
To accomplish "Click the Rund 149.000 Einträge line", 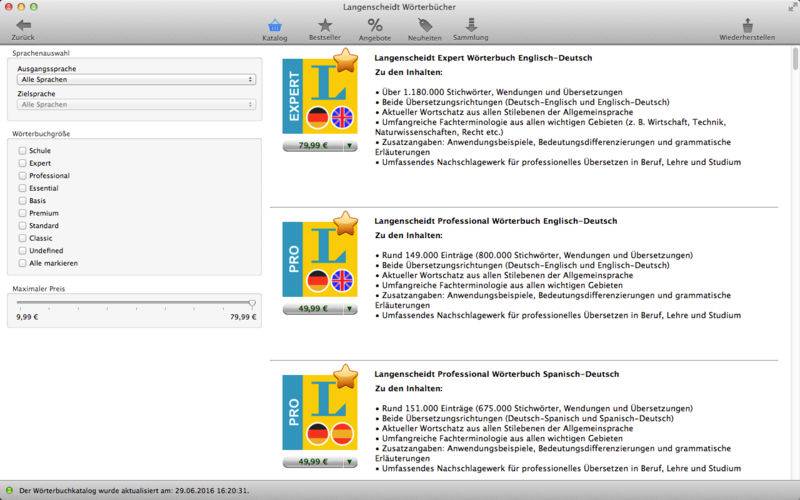I will (534, 255).
